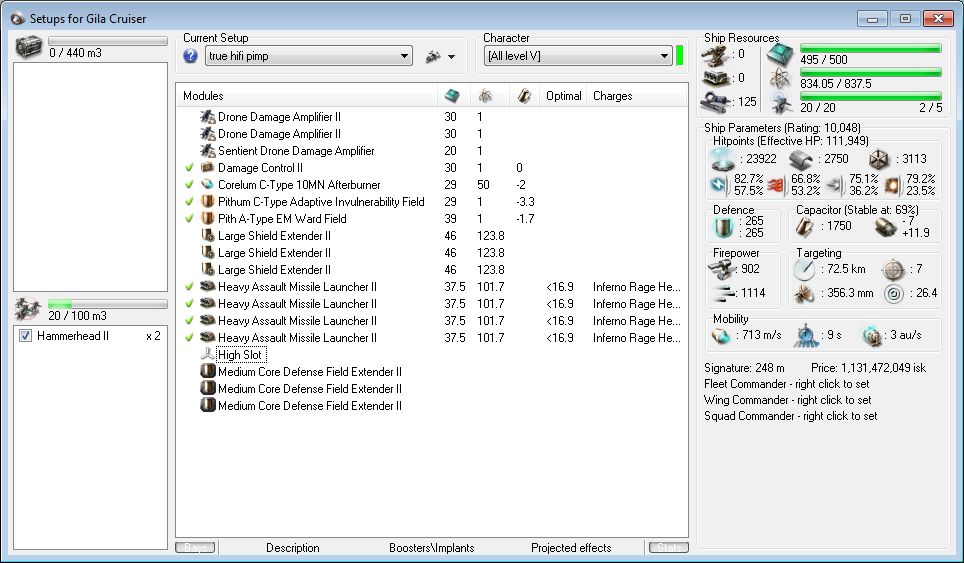Click the drone bay icon
Screen dimensions: 964x563
28,309
